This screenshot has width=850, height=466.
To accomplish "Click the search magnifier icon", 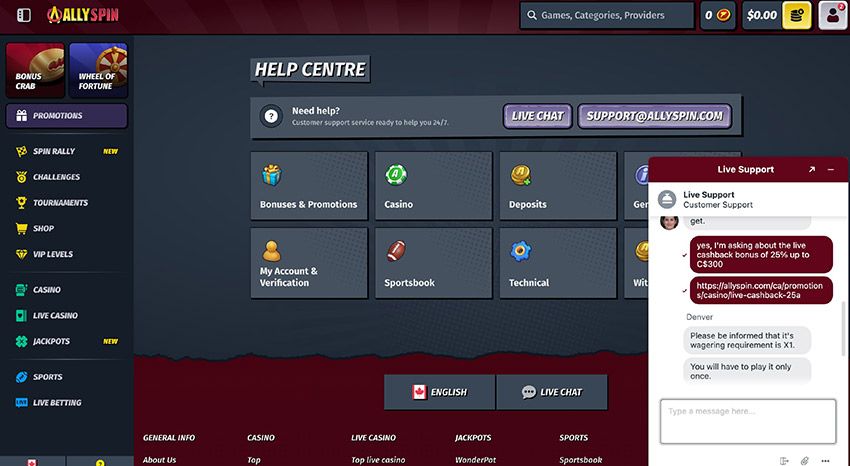I will 532,15.
